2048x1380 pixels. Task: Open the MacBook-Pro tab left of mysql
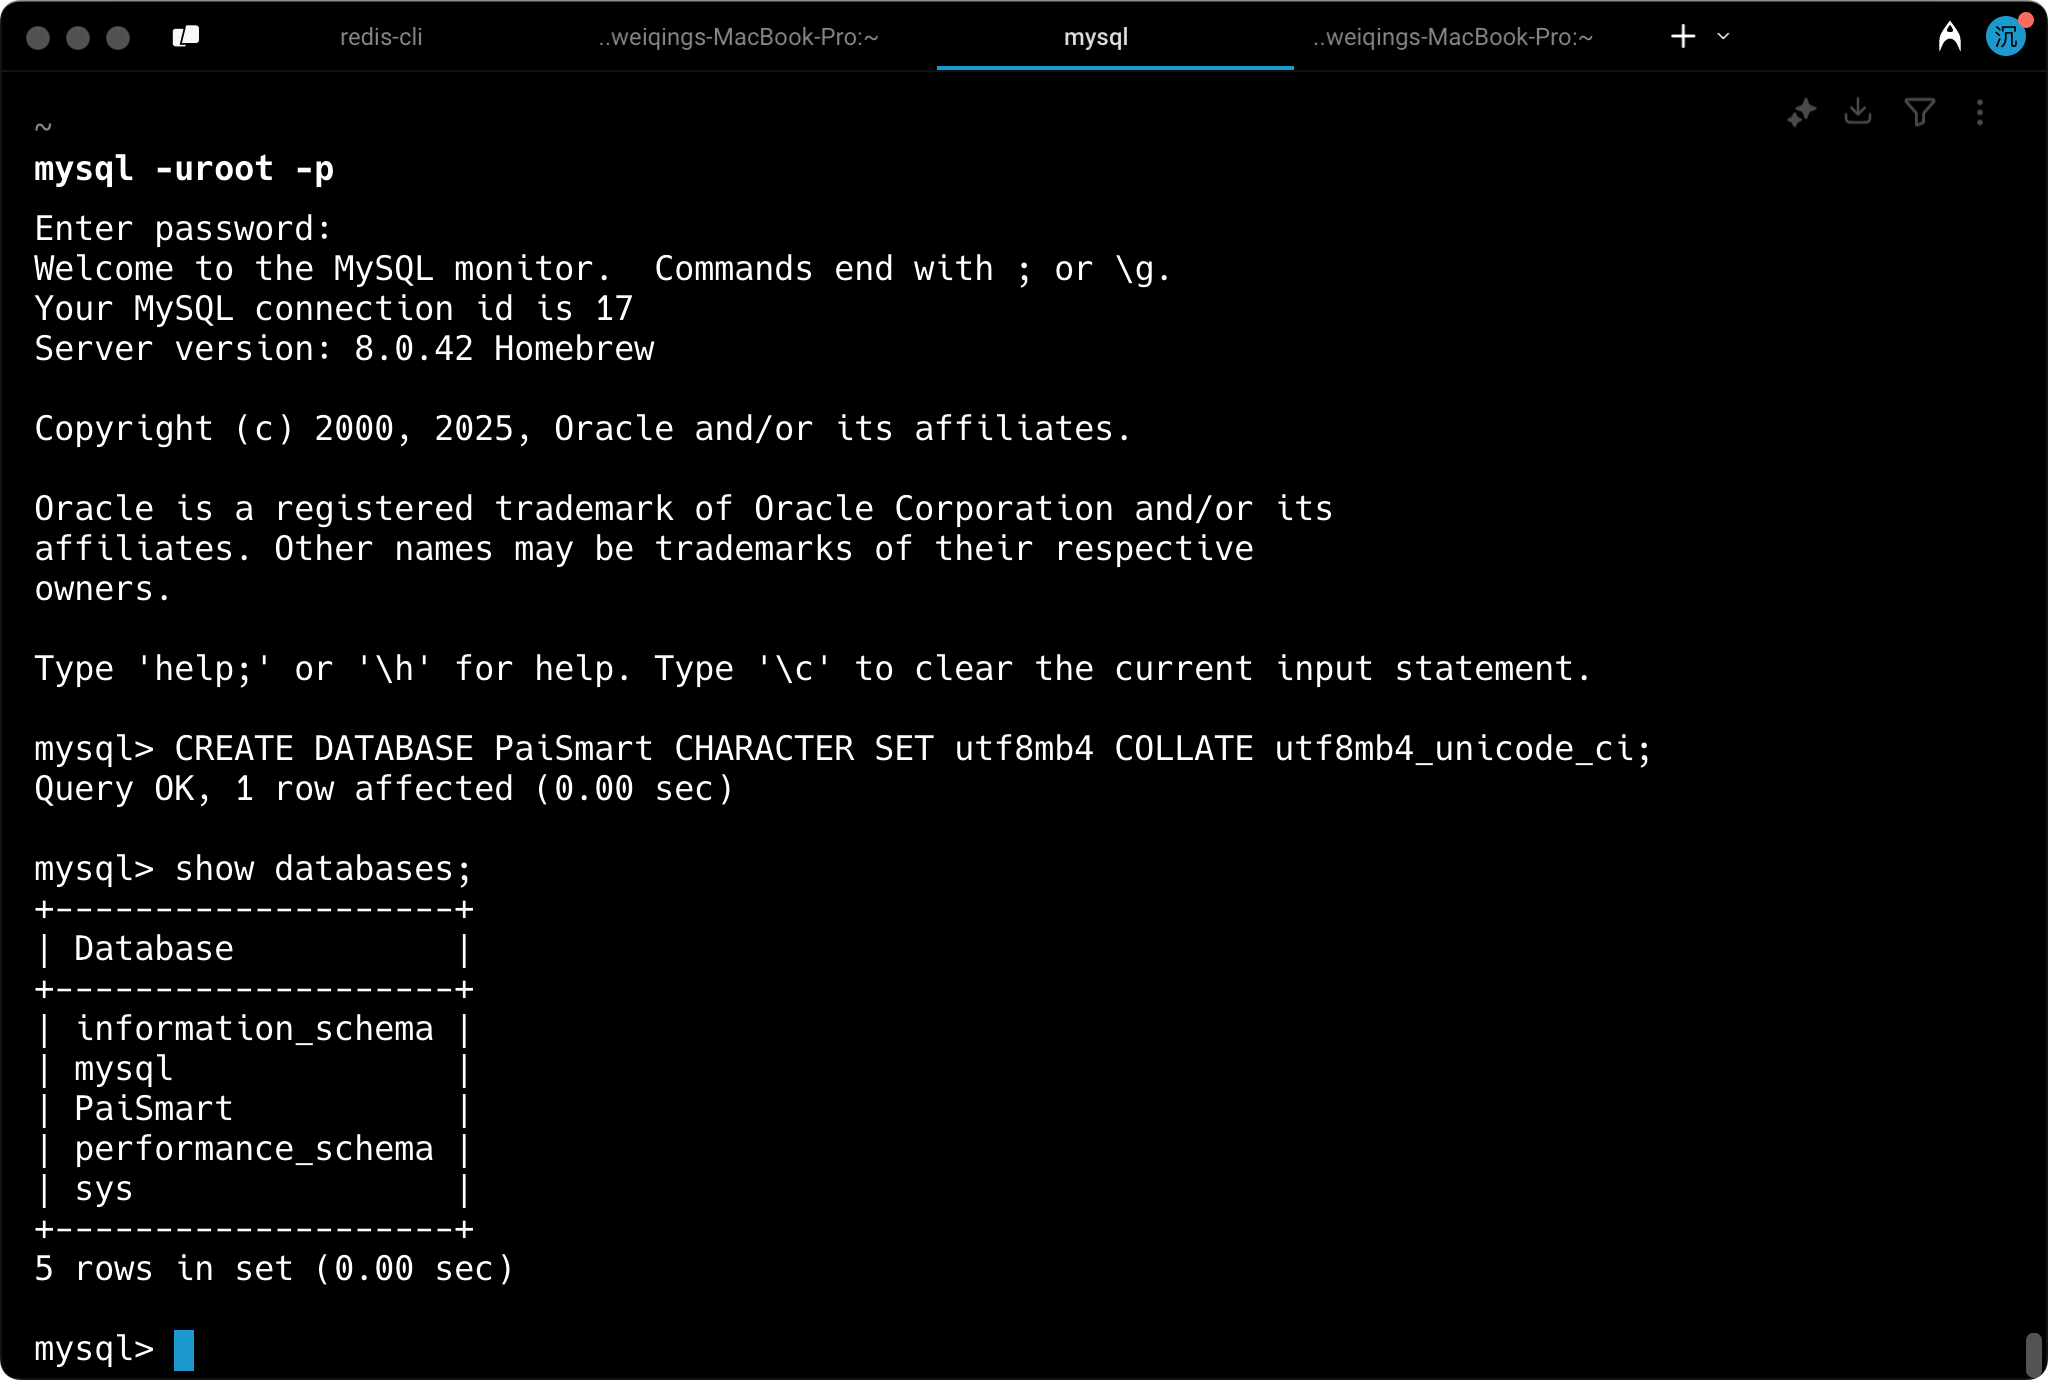pyautogui.click(x=738, y=37)
